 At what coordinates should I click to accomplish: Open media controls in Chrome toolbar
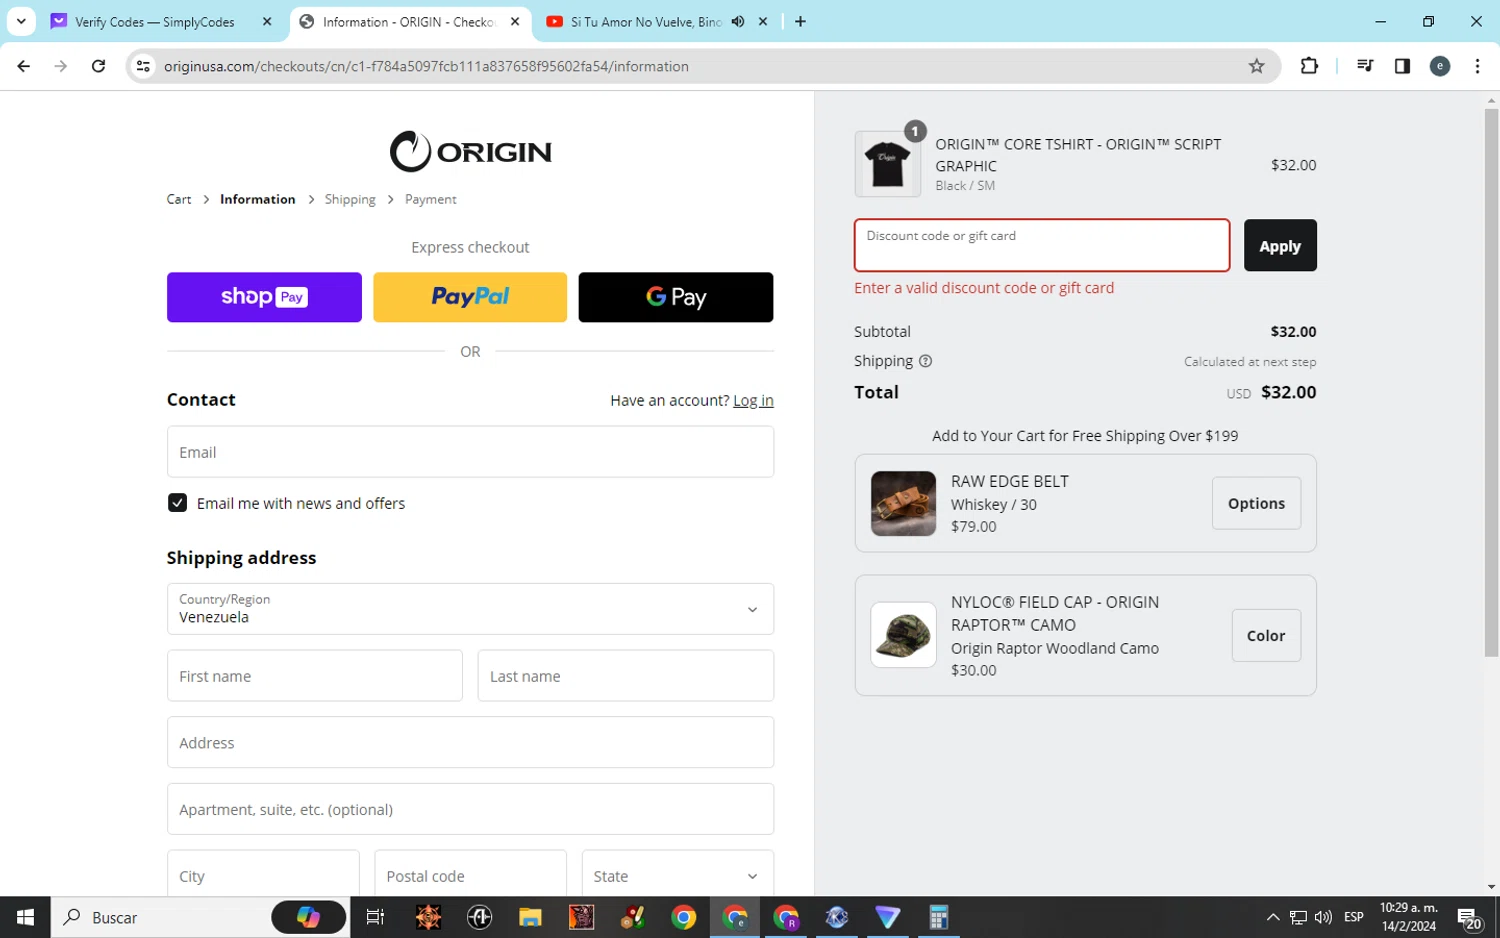[1365, 66]
